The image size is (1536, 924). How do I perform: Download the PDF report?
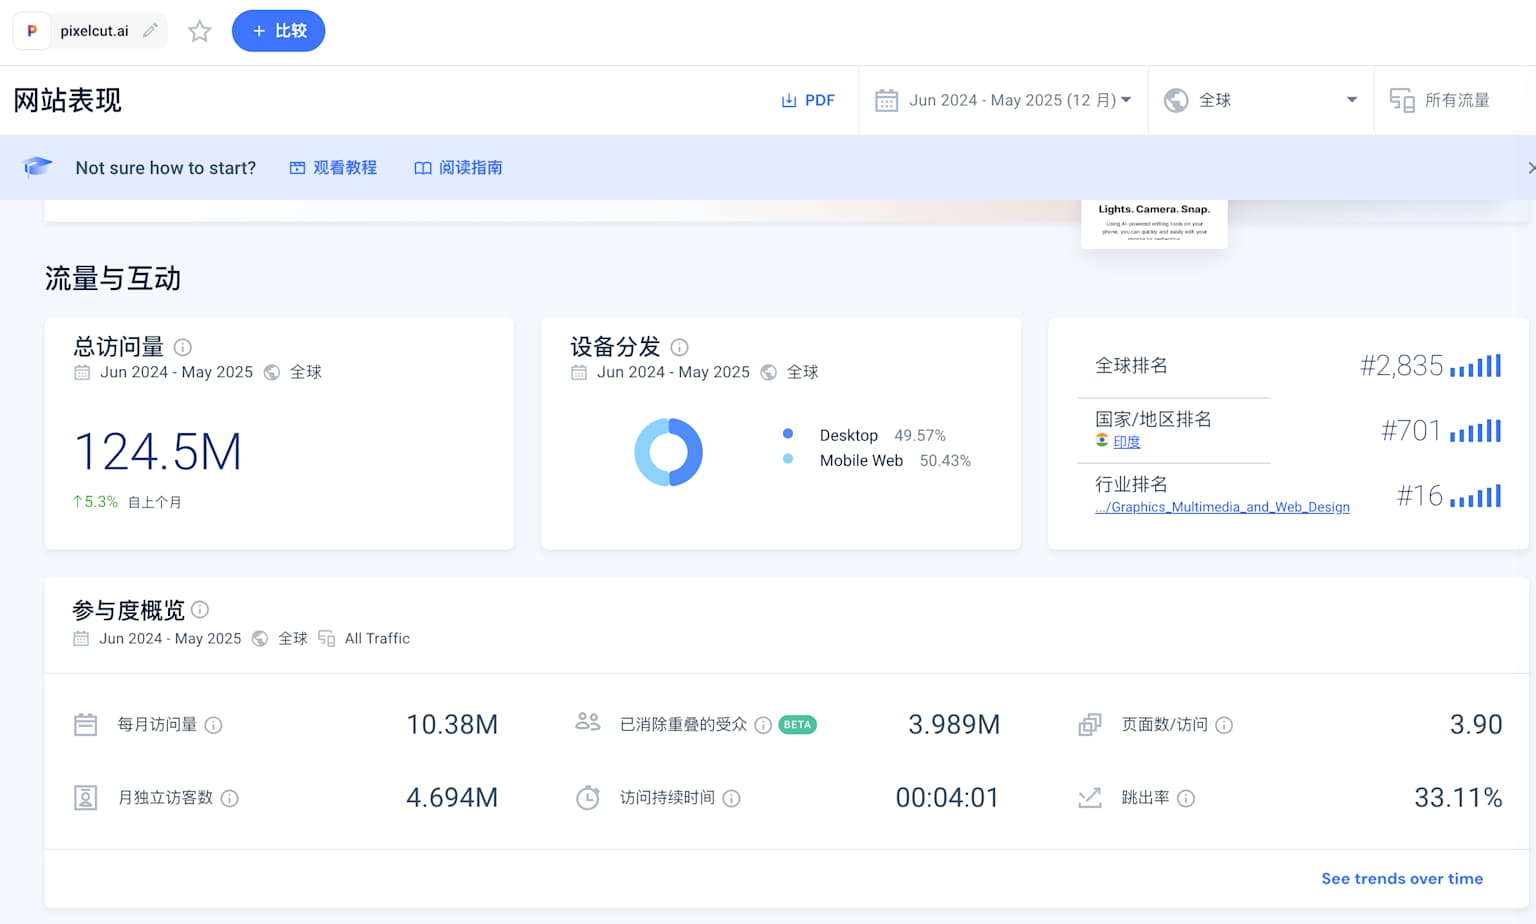pos(808,100)
